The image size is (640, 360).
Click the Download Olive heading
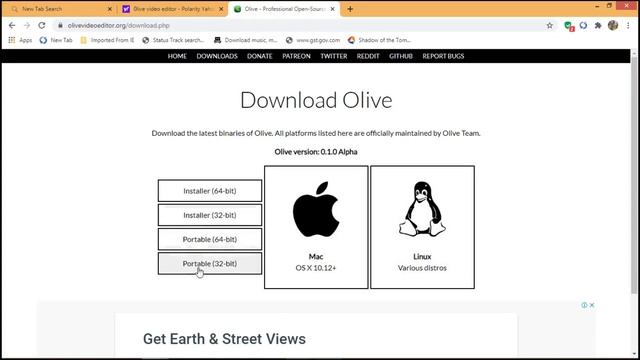pos(316,100)
